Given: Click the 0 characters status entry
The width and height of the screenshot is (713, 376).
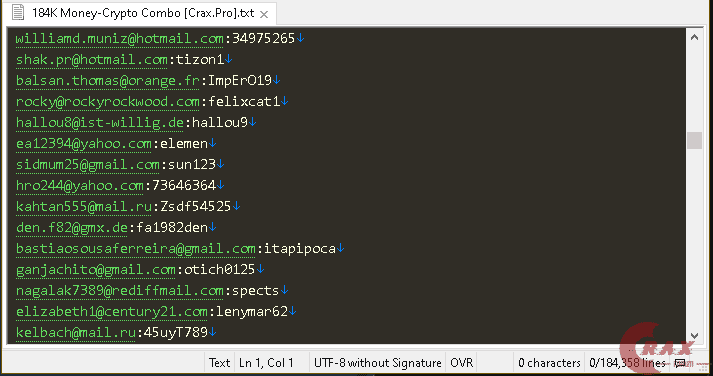Looking at the screenshot, I should click(549, 363).
